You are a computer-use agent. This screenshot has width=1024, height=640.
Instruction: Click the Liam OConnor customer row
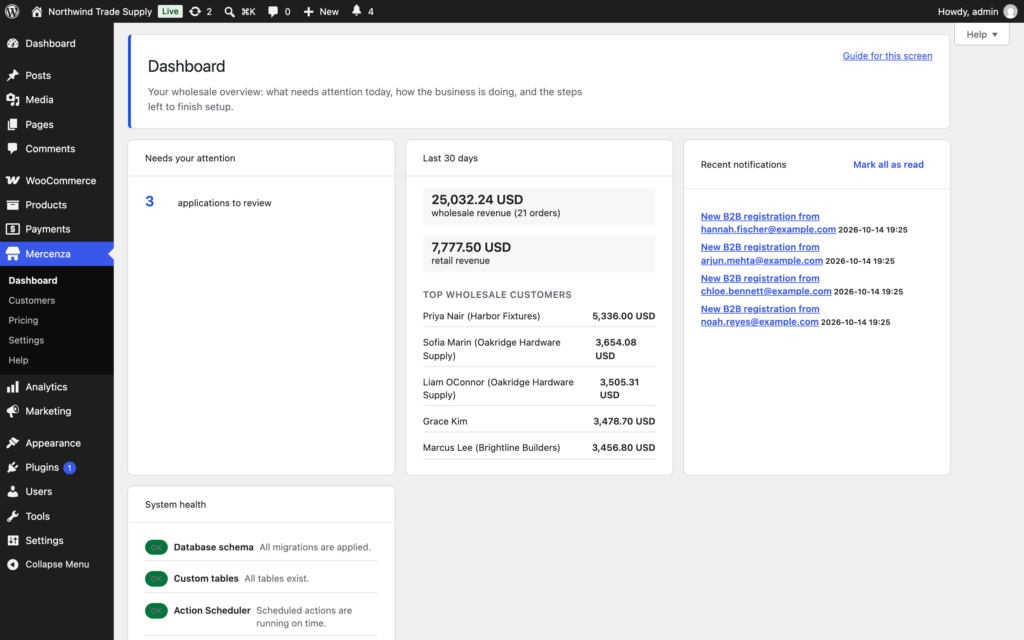pyautogui.click(x=539, y=389)
